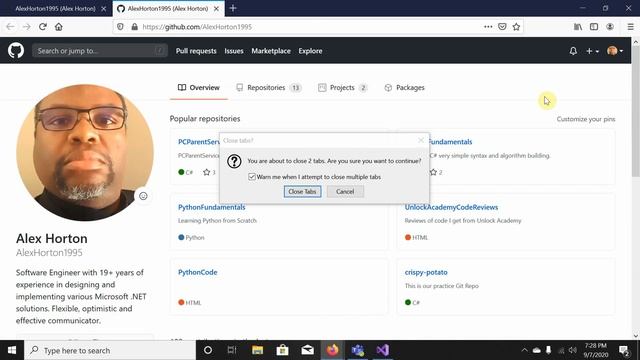Open the PythonFundamentals repository
The width and height of the screenshot is (640, 360).
pos(212,207)
